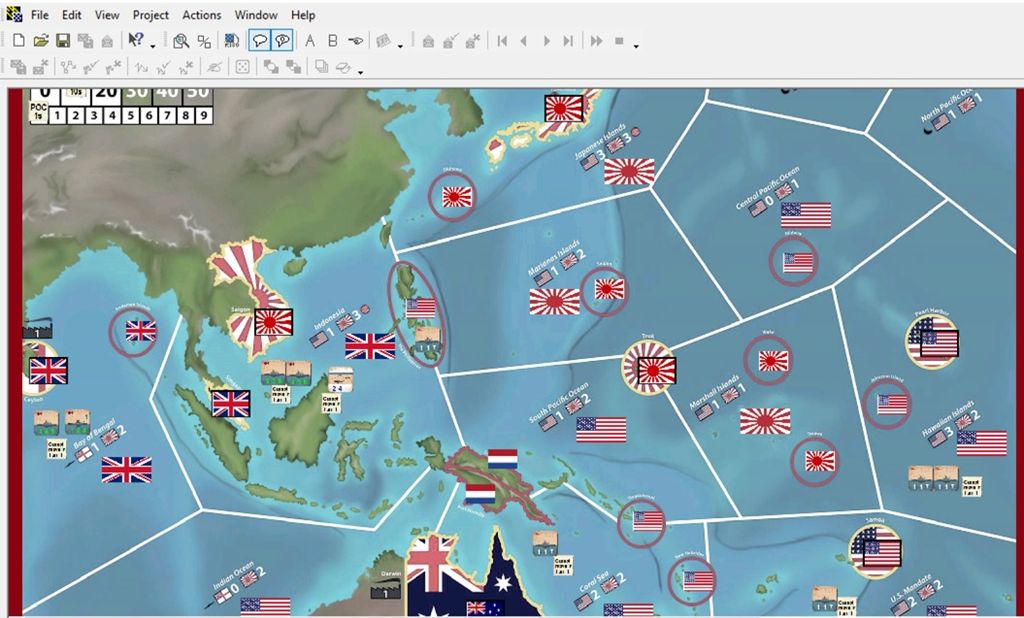
Task: Expand the overflow arrow after the help pointer
Action: click(153, 46)
